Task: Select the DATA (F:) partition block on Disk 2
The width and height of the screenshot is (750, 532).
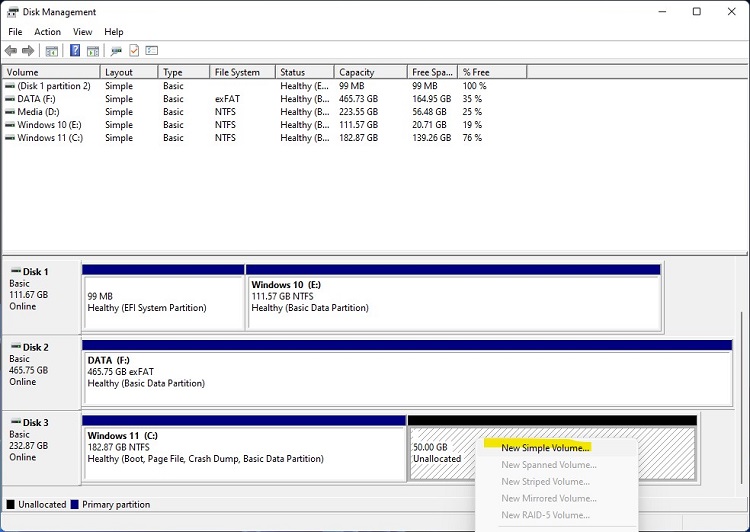Action: (x=407, y=373)
